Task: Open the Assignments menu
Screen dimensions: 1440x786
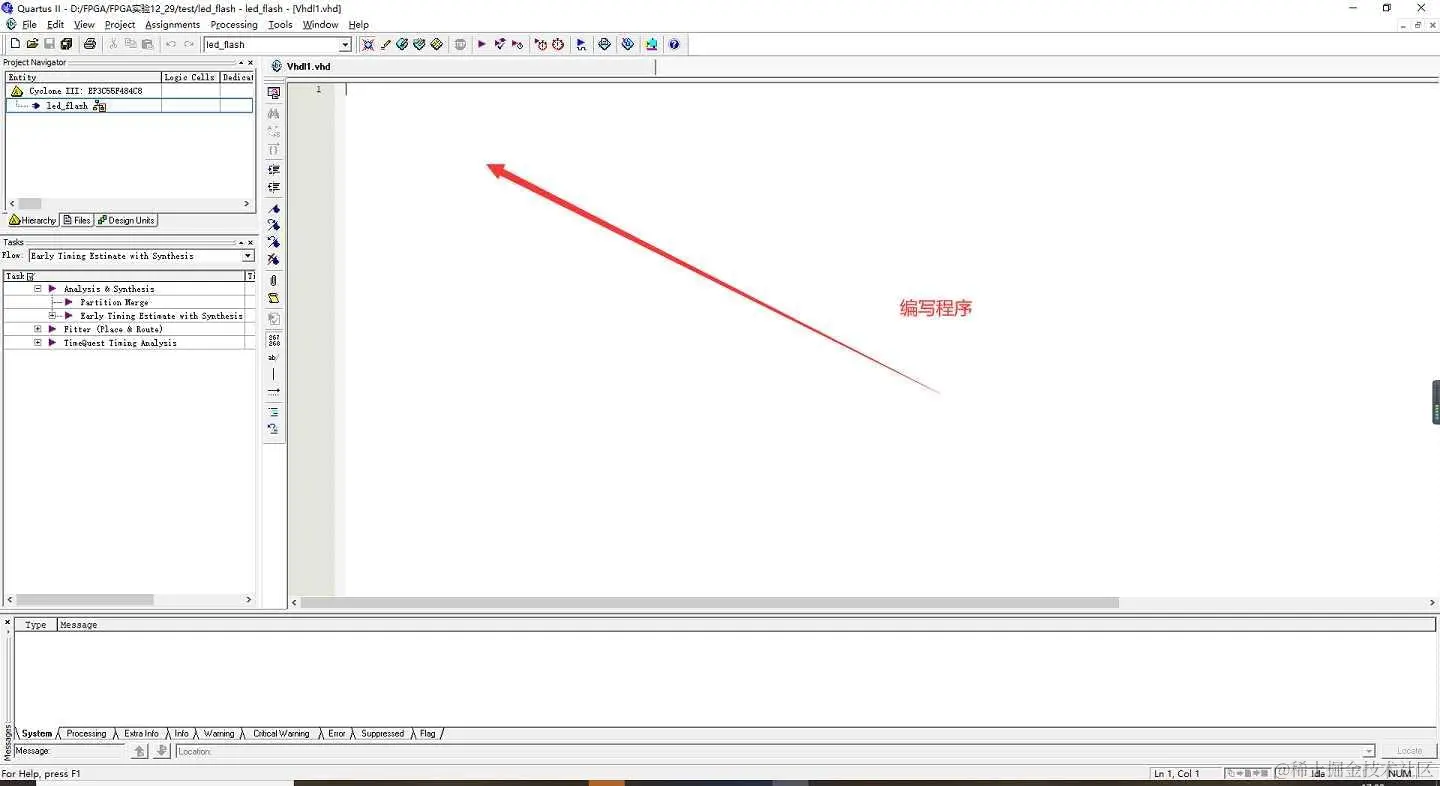Action: click(172, 24)
